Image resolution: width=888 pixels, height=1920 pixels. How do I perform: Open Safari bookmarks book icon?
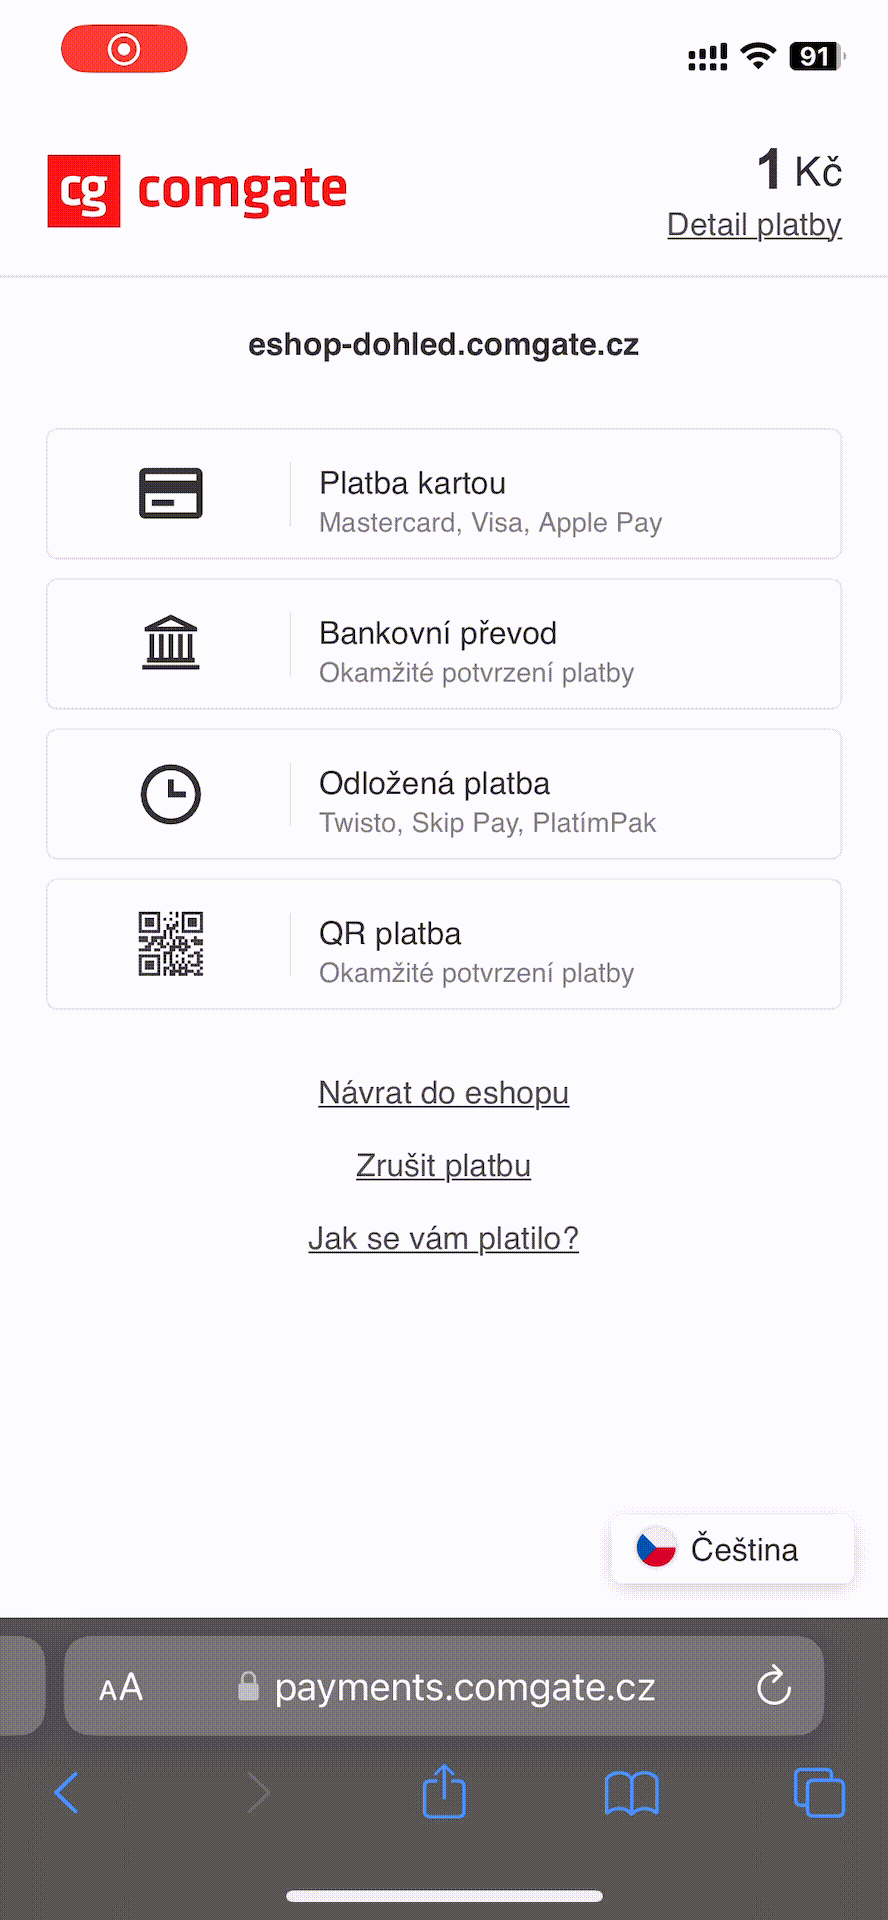tap(631, 1792)
